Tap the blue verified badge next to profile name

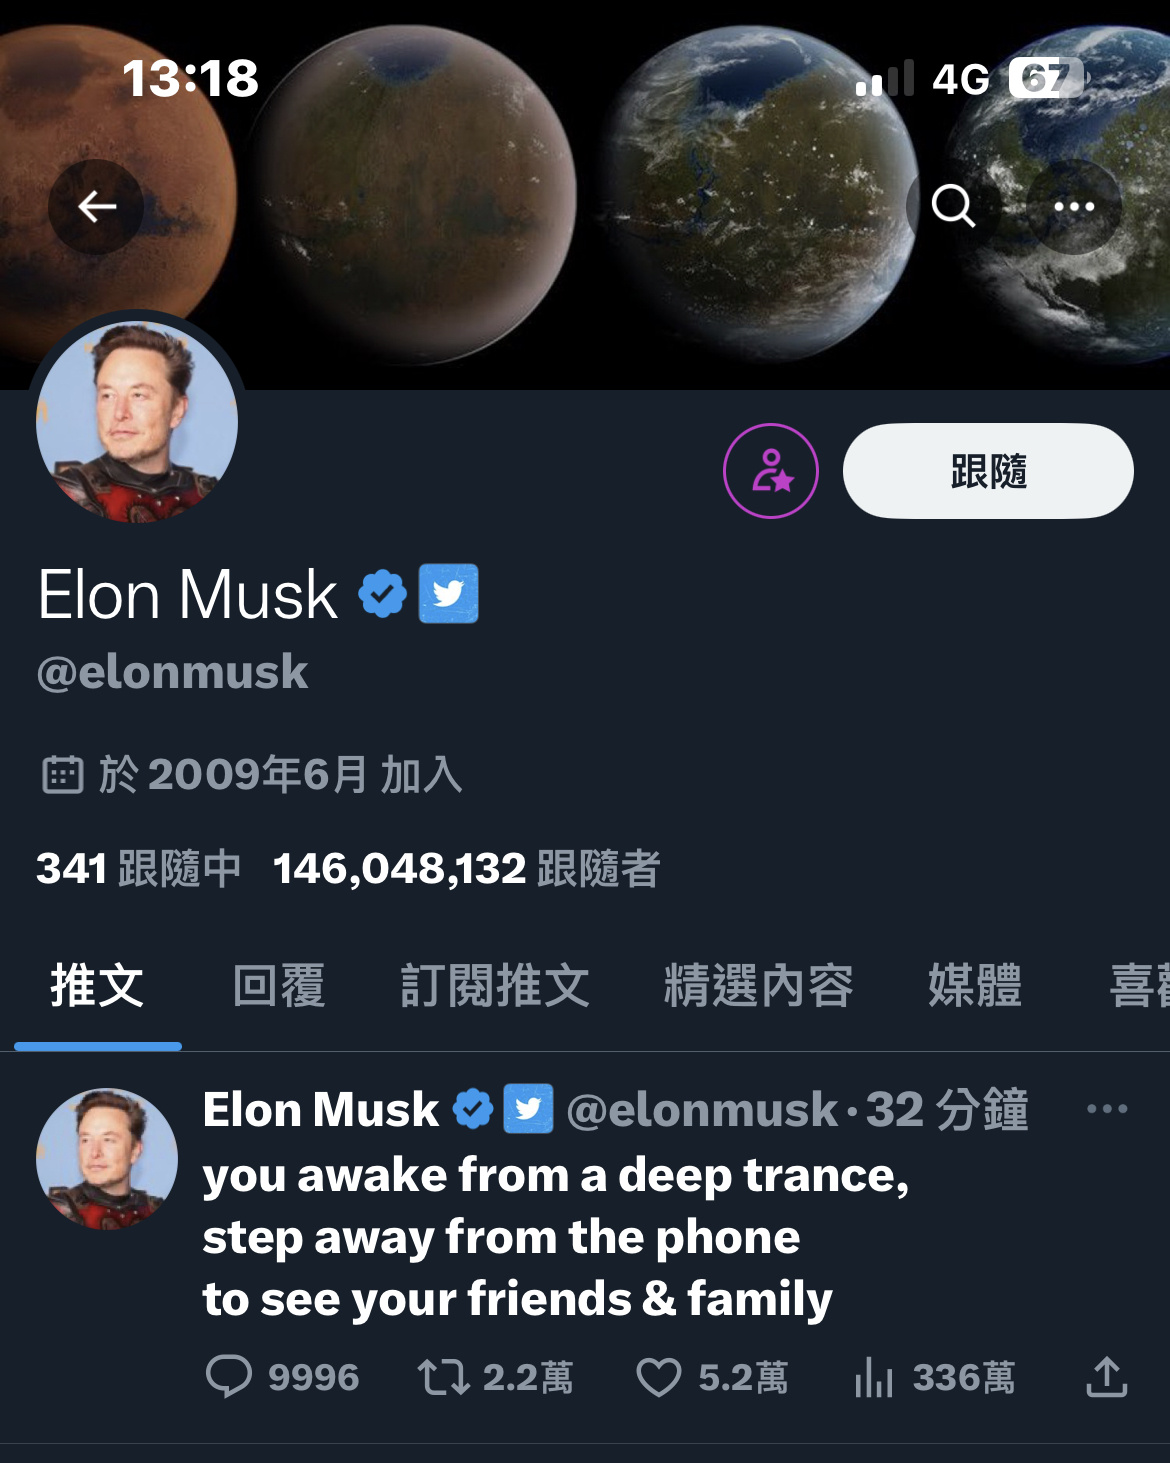382,594
